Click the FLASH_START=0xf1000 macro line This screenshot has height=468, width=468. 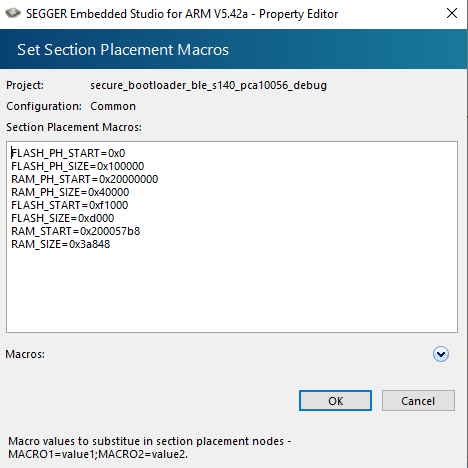click(x=70, y=205)
